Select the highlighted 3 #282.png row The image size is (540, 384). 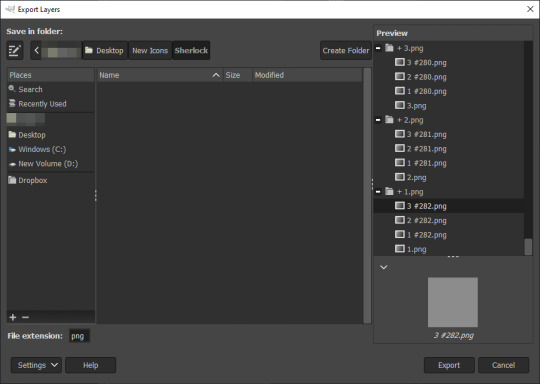(x=449, y=206)
